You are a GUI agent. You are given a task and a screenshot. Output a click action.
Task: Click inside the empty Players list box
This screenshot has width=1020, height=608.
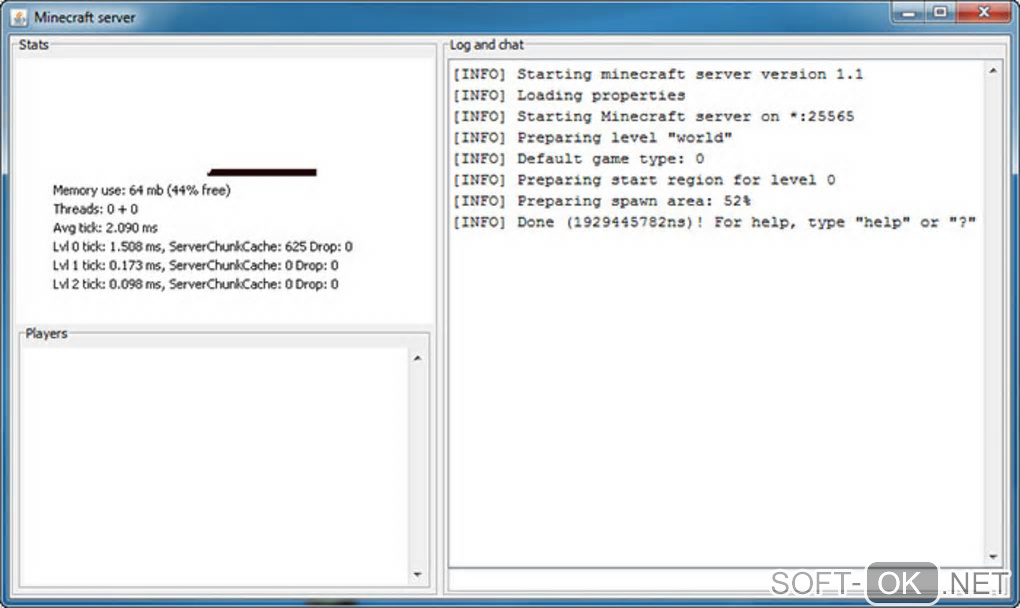tap(215, 466)
